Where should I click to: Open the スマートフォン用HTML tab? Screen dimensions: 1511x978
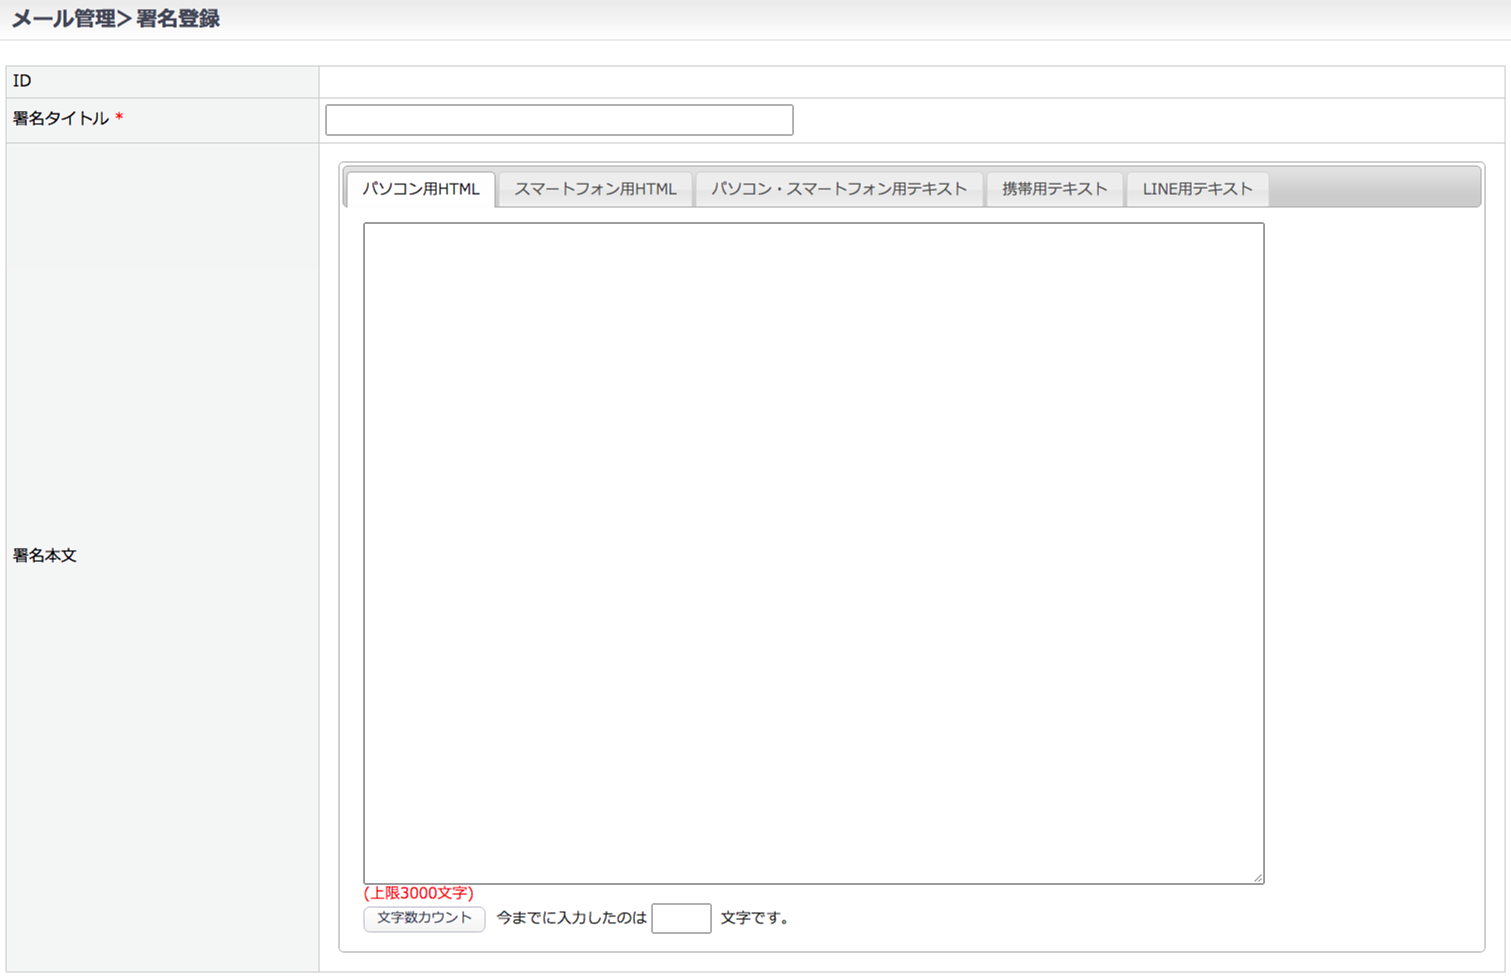(595, 189)
